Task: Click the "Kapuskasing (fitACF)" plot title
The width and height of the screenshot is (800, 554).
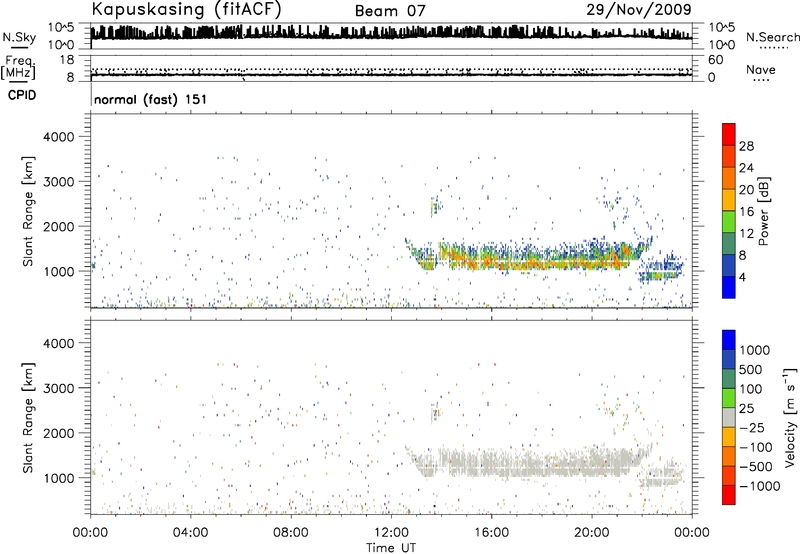Action: click(x=186, y=9)
